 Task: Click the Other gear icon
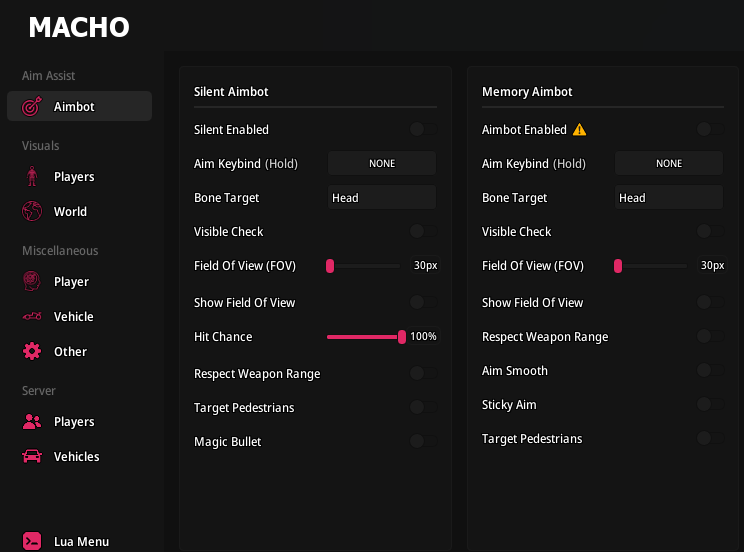(32, 352)
